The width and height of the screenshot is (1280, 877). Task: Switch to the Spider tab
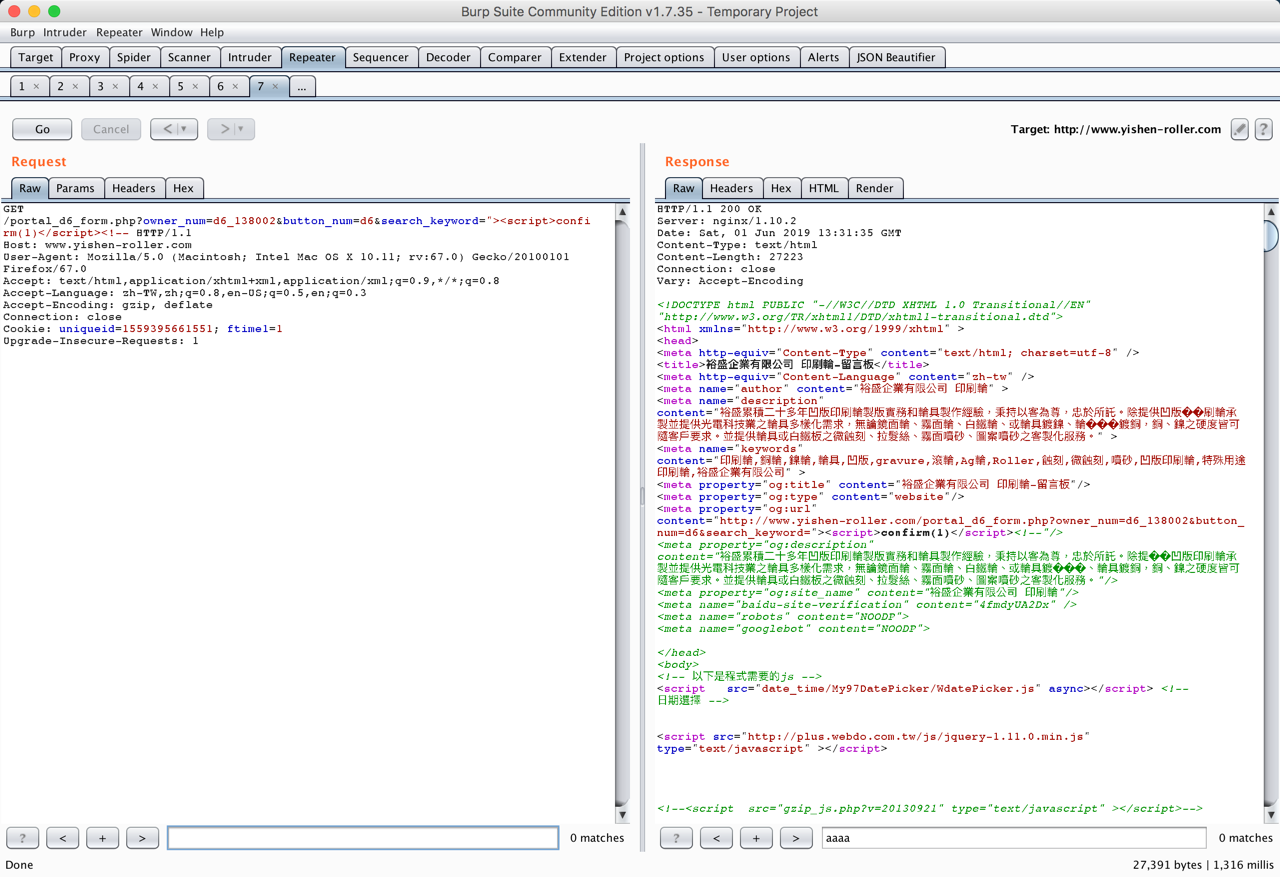coord(133,57)
